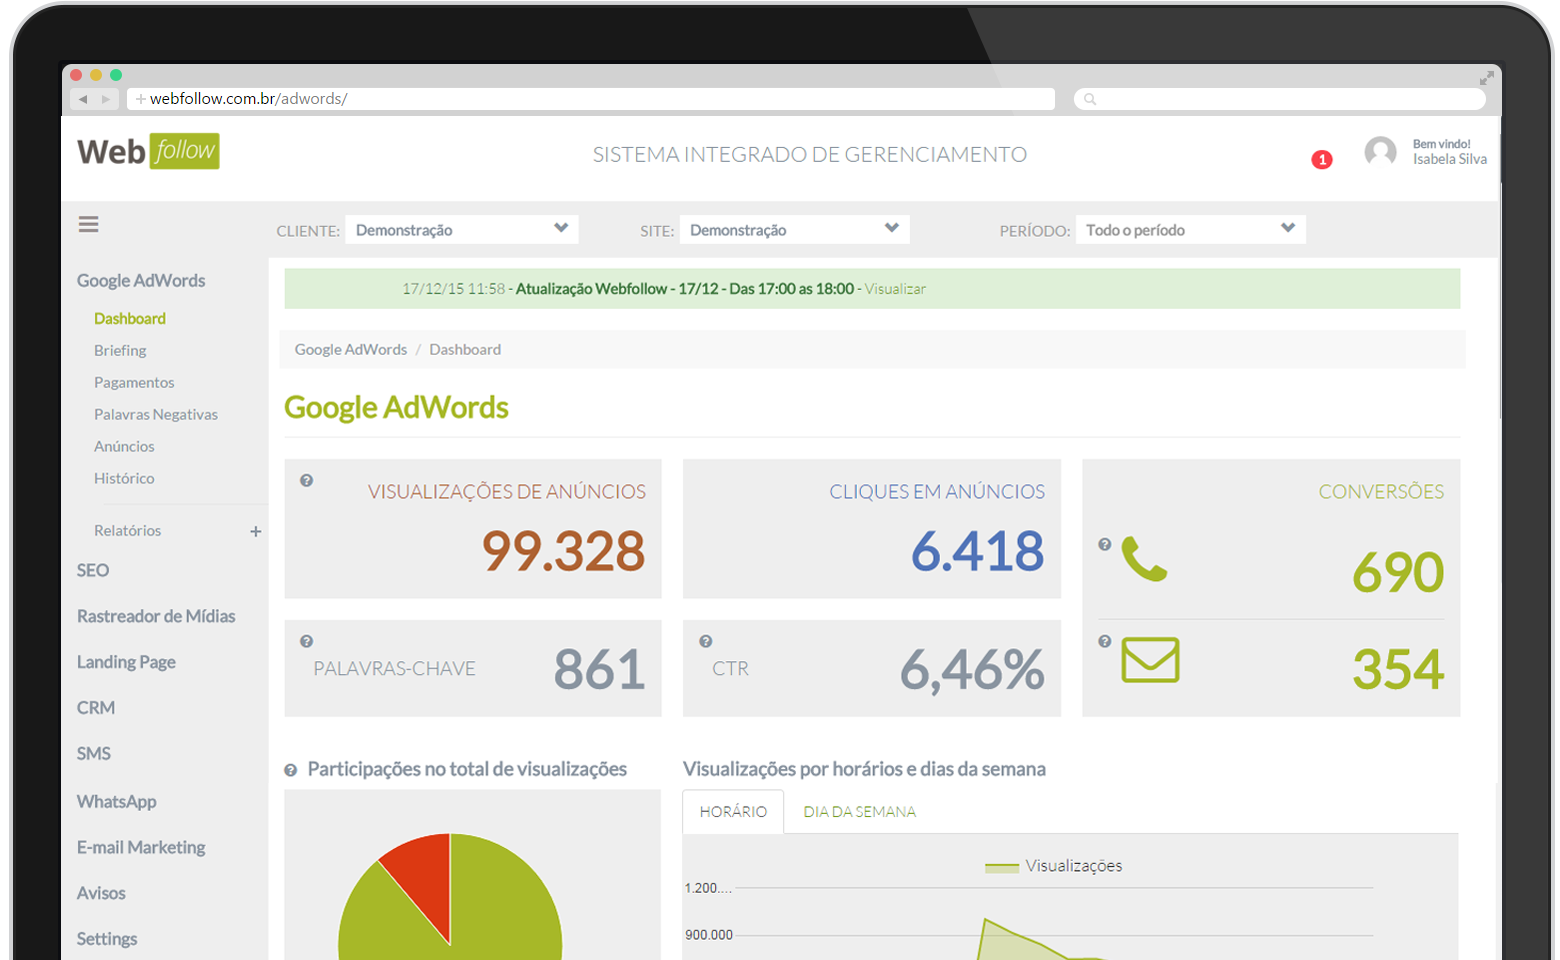
Task: Click the 861 palavras-chave value
Action: pyautogui.click(x=599, y=669)
